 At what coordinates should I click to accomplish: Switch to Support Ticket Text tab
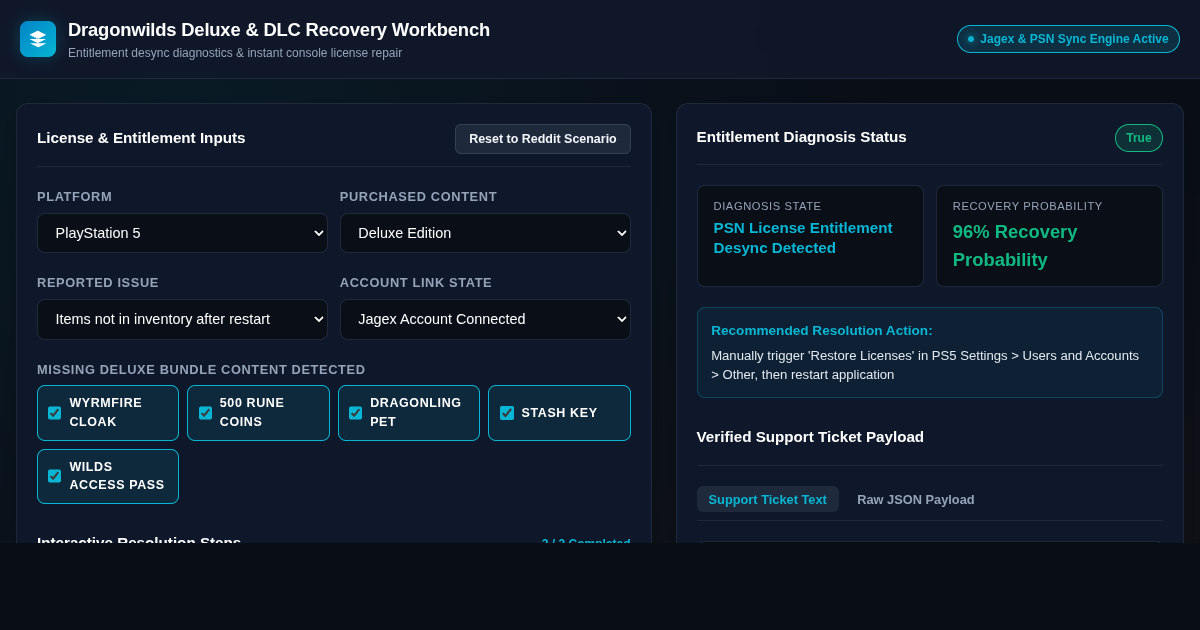click(768, 499)
